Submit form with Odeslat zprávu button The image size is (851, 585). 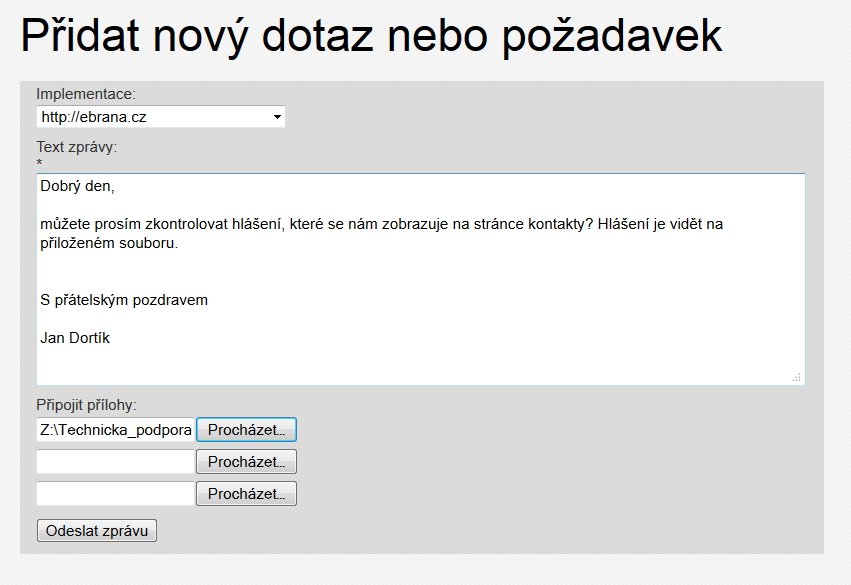[x=97, y=531]
